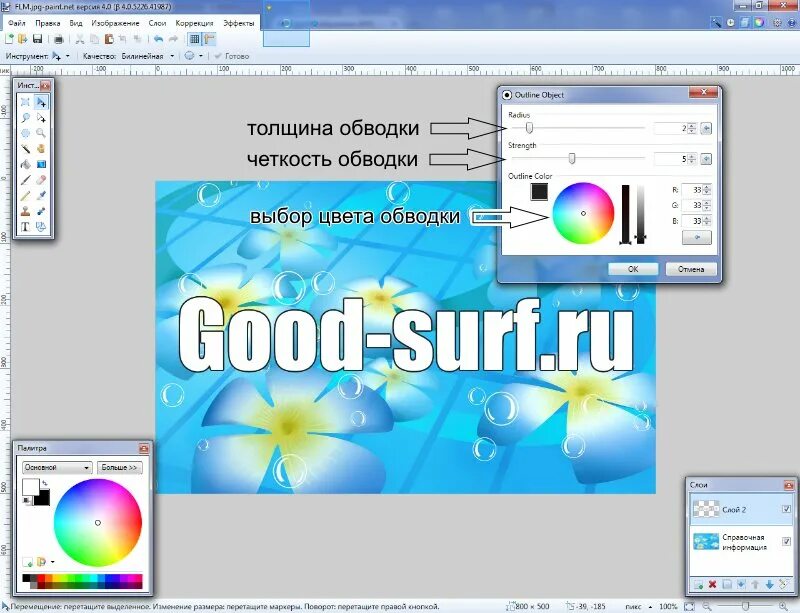This screenshot has height=613, width=800.
Task: Toggle Colors window icon at top right
Action: click(x=760, y=22)
